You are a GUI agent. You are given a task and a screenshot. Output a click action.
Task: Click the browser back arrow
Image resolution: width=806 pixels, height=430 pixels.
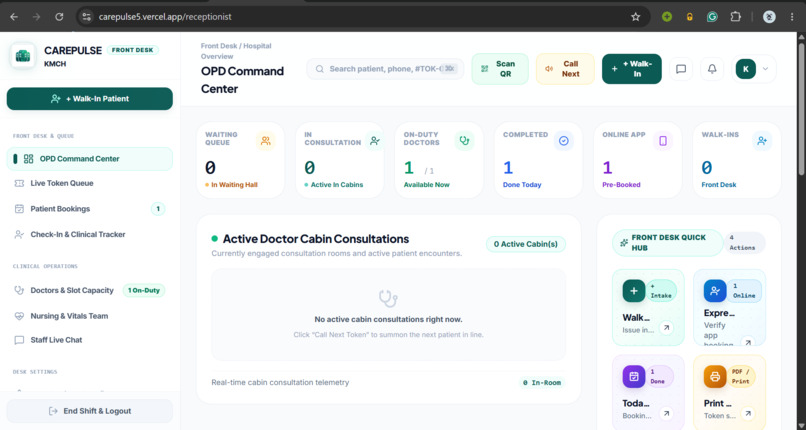click(14, 16)
